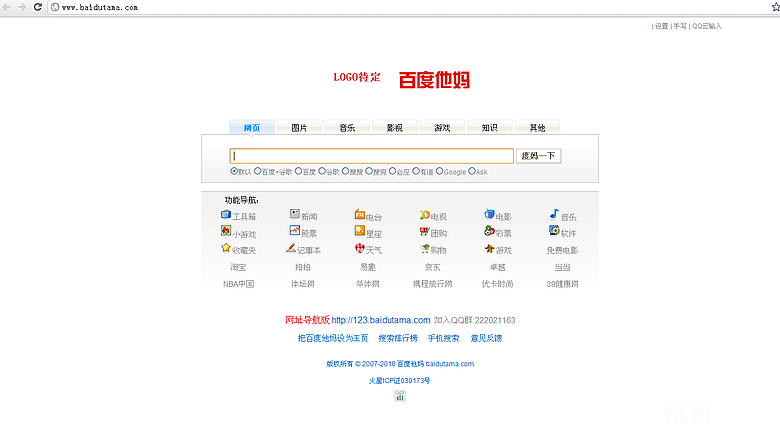The height and width of the screenshot is (439, 780).
Task: Select the Ask radio option
Action: (472, 171)
